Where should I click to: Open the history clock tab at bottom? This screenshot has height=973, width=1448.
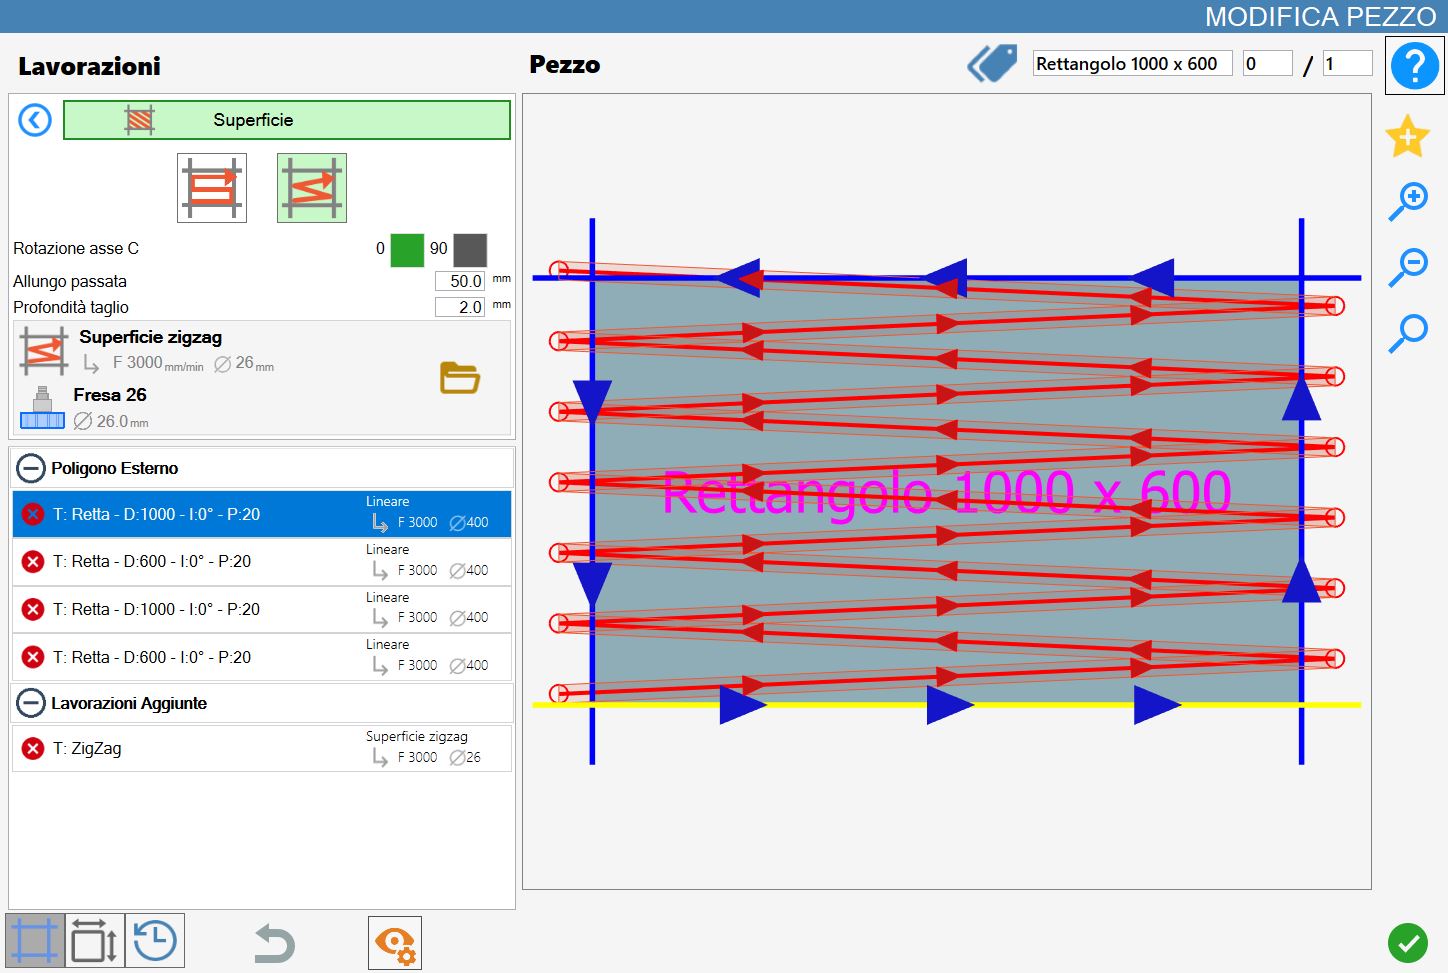pyautogui.click(x=155, y=941)
